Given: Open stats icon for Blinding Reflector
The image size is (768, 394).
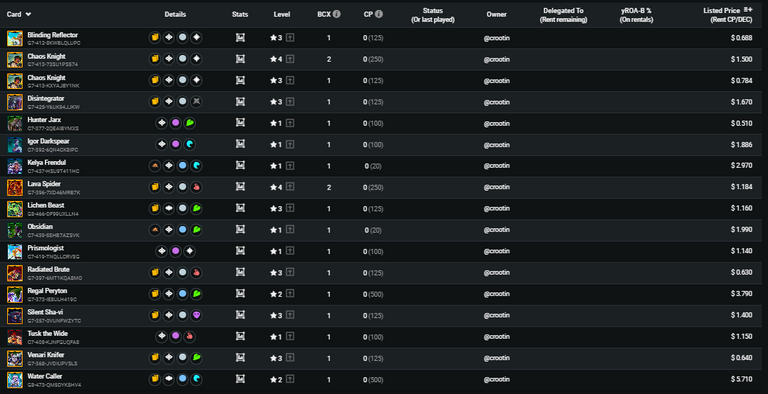Looking at the screenshot, I should pos(240,38).
